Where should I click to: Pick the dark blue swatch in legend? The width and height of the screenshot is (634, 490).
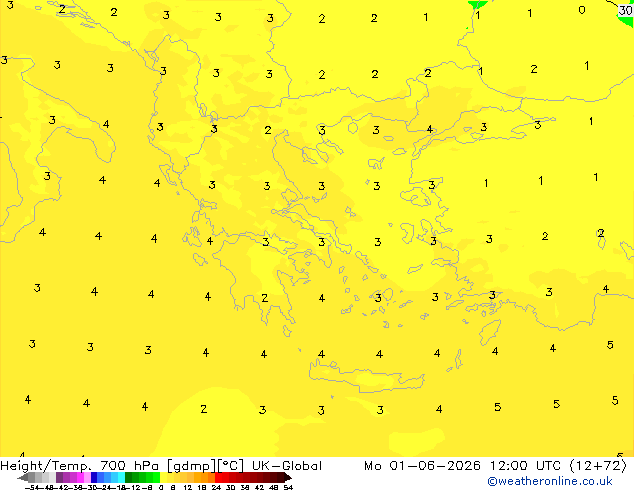pyautogui.click(x=94, y=477)
